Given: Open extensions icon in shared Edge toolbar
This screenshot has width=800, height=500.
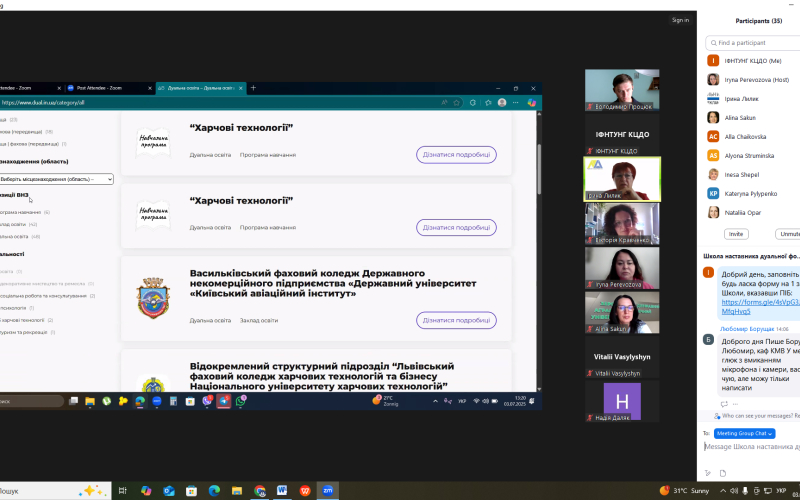Looking at the screenshot, I should (x=473, y=103).
